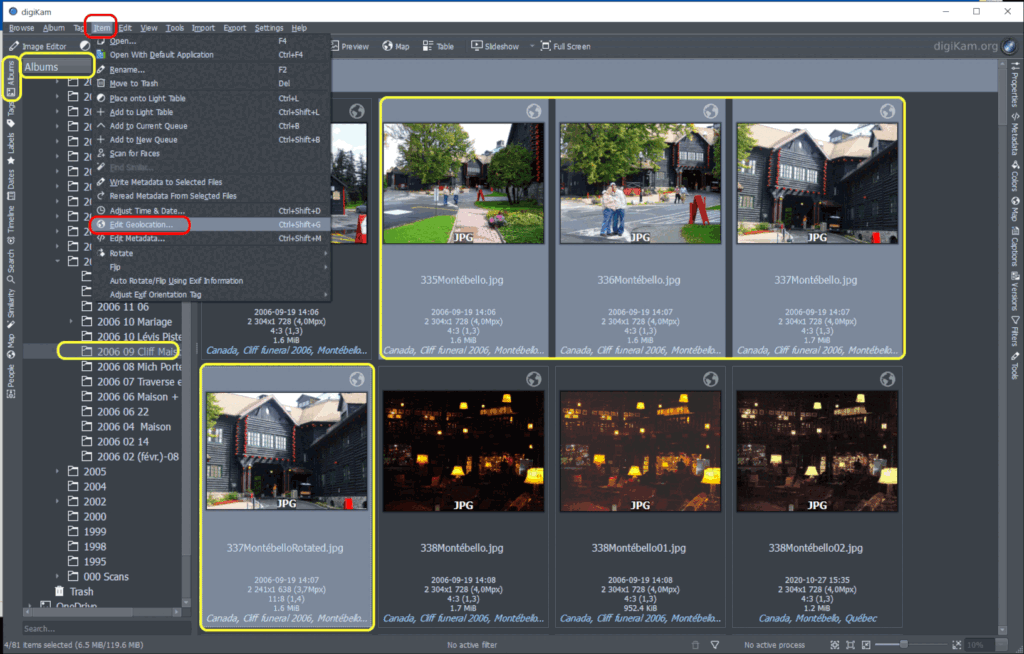Open the Rotate submenu
The height and width of the screenshot is (654, 1024).
[x=120, y=253]
